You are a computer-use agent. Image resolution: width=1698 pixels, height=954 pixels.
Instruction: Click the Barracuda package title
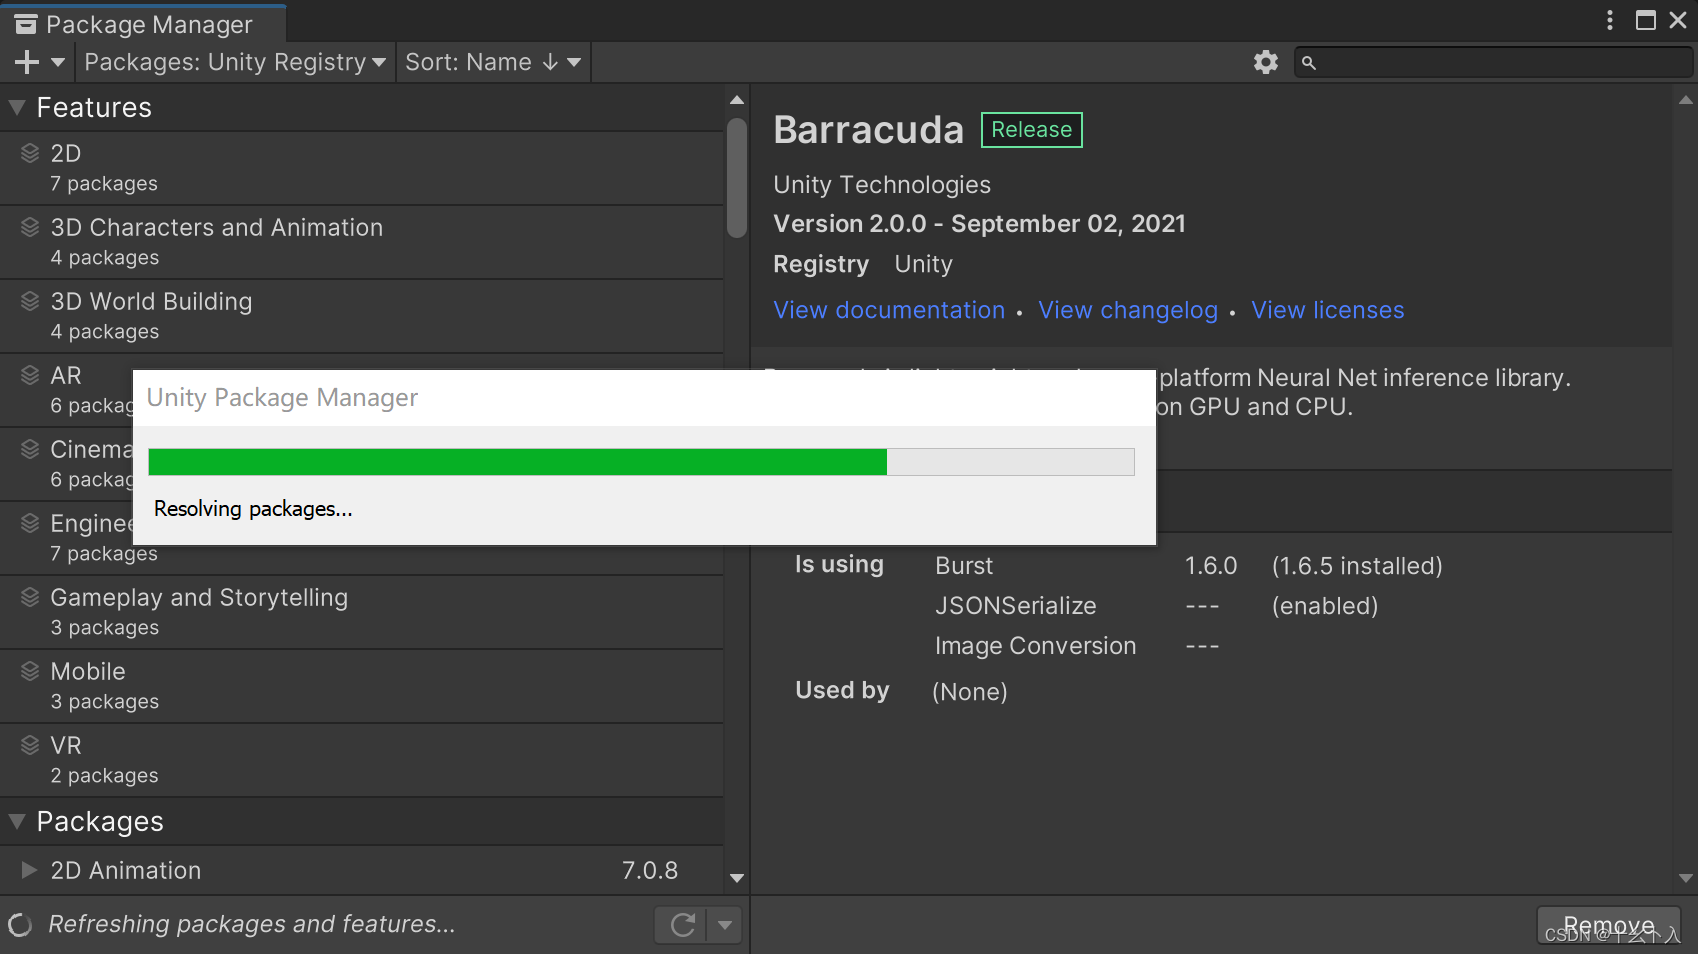(x=868, y=130)
